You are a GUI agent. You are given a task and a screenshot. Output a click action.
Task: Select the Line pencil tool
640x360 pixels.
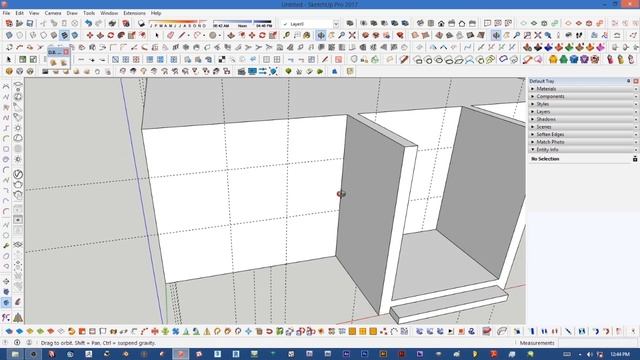click(182, 36)
